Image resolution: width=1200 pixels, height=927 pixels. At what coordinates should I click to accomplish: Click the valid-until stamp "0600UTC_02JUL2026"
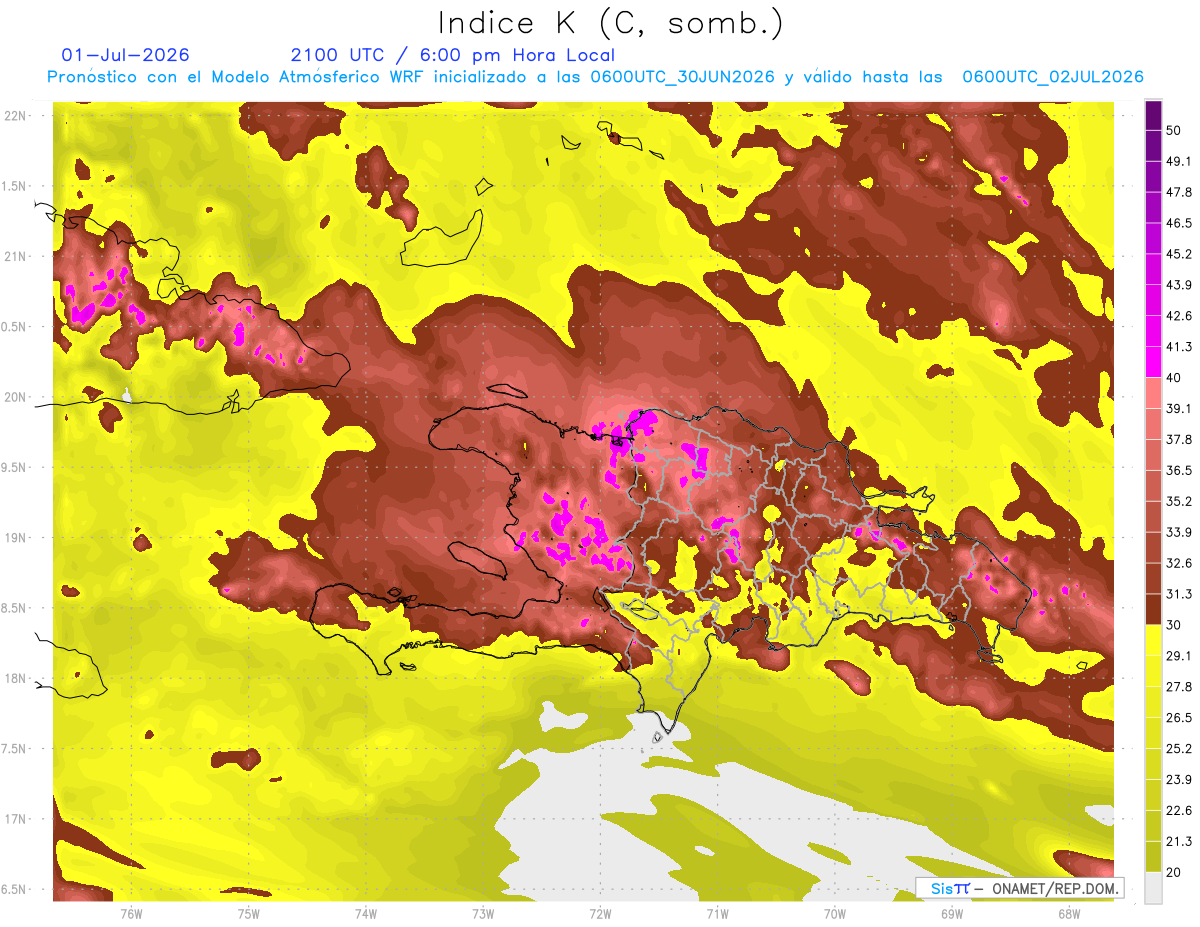[1052, 77]
